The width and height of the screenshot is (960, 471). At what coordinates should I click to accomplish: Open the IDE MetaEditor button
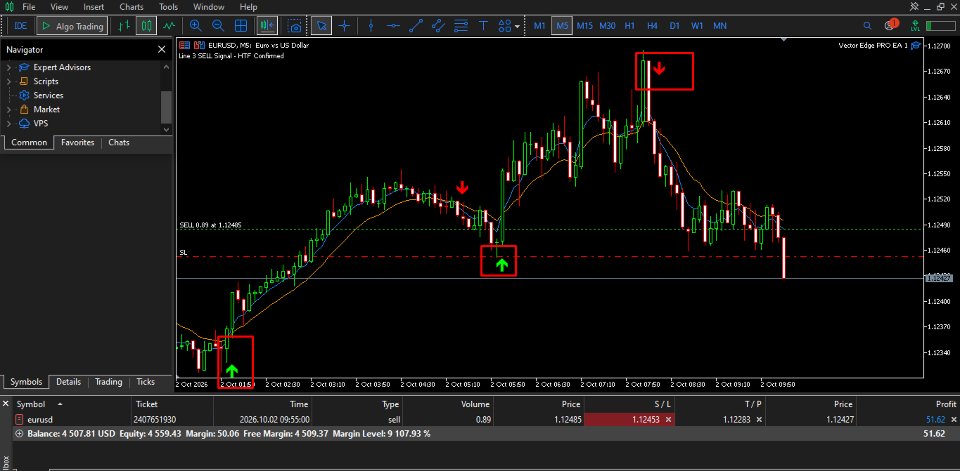pyautogui.click(x=20, y=26)
